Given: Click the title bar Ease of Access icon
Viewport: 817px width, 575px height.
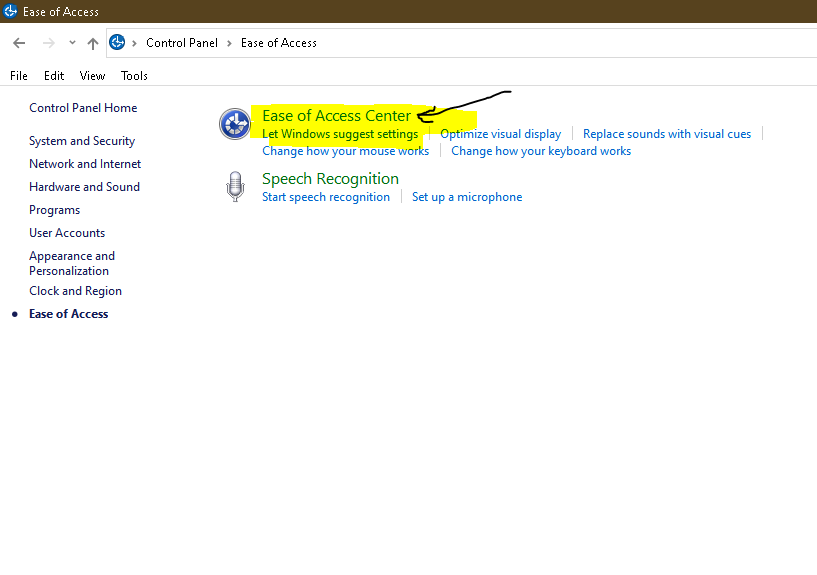Looking at the screenshot, I should click(x=10, y=11).
